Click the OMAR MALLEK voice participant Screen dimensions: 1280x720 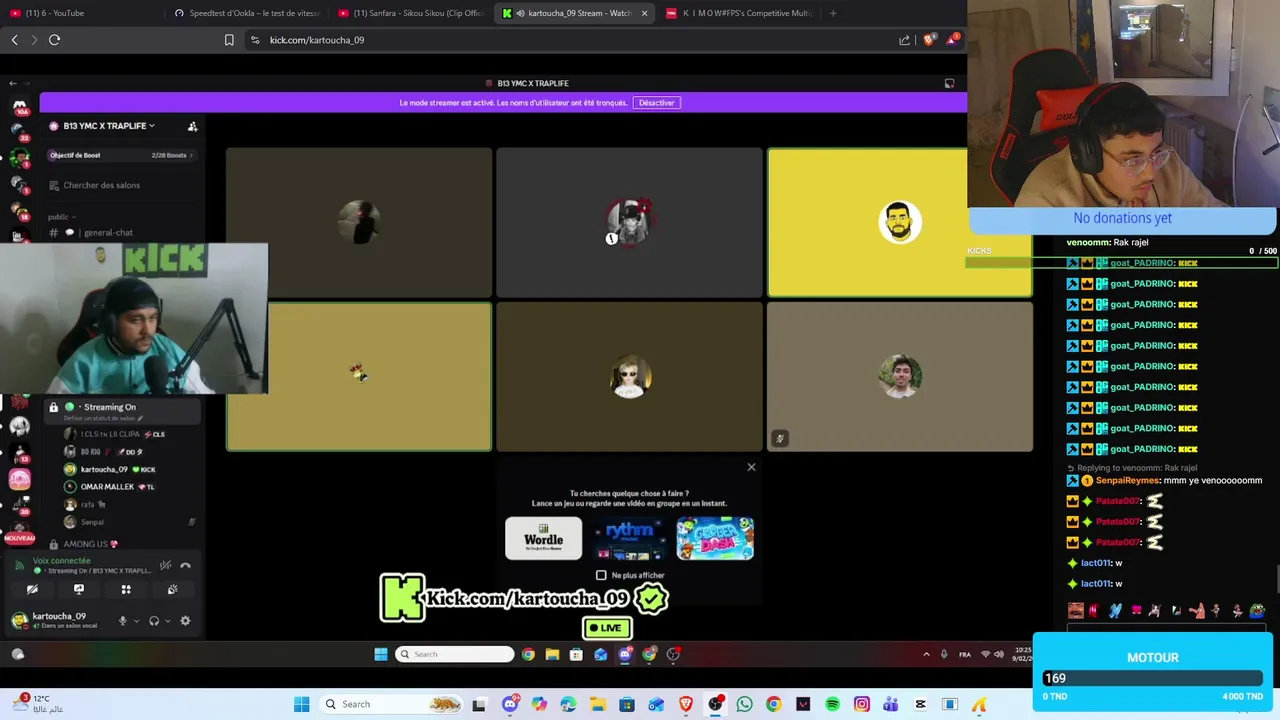coord(110,487)
